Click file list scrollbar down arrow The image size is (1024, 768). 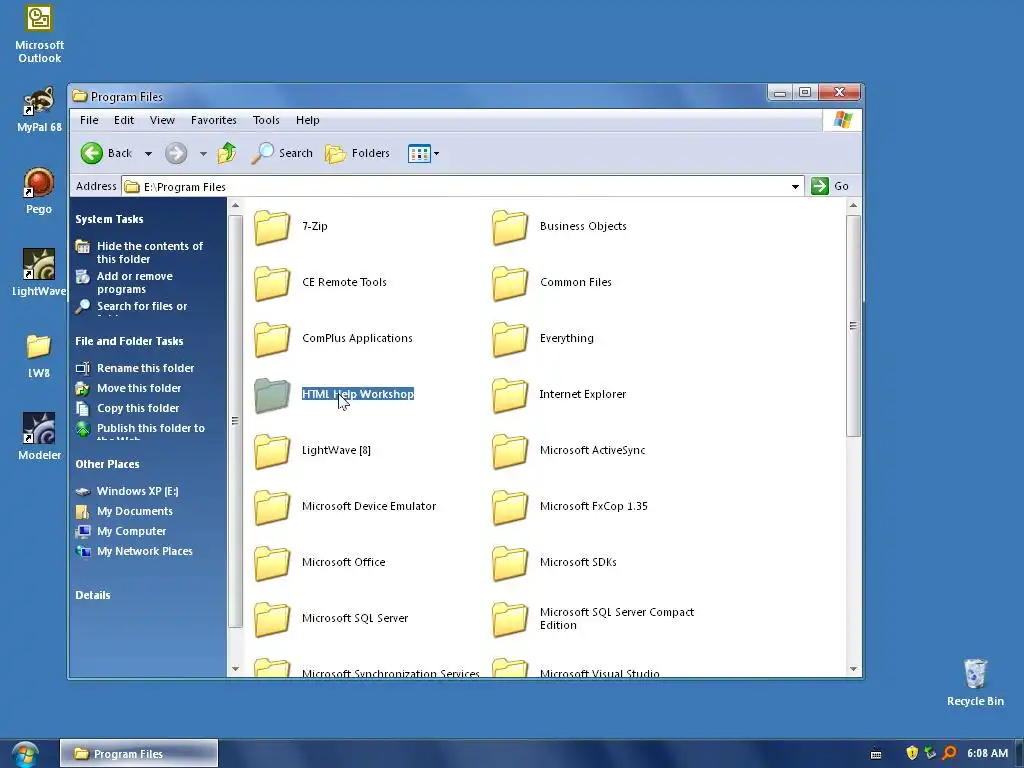(853, 669)
